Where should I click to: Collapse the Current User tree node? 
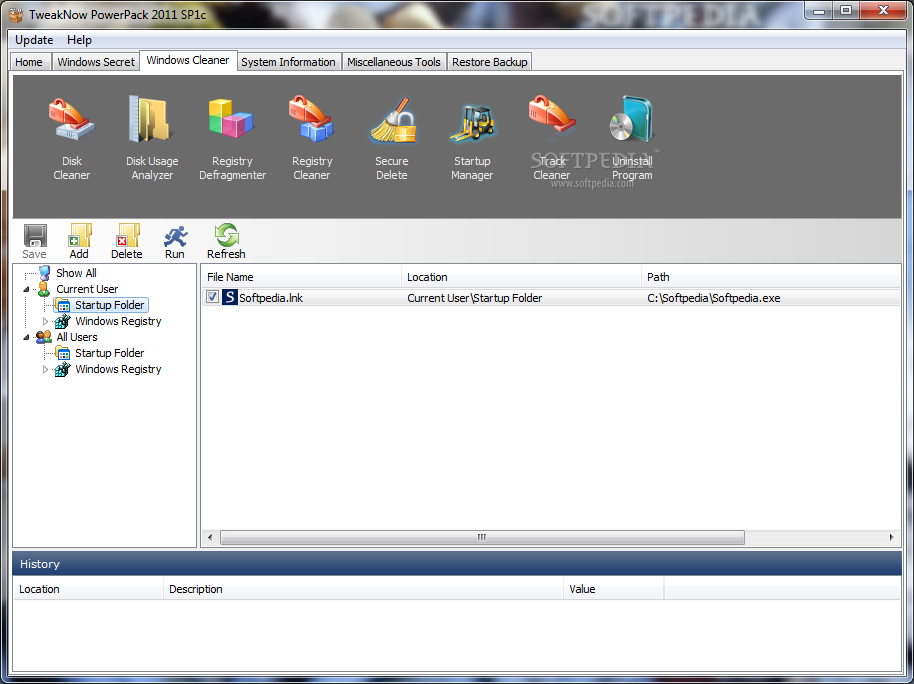click(x=26, y=289)
